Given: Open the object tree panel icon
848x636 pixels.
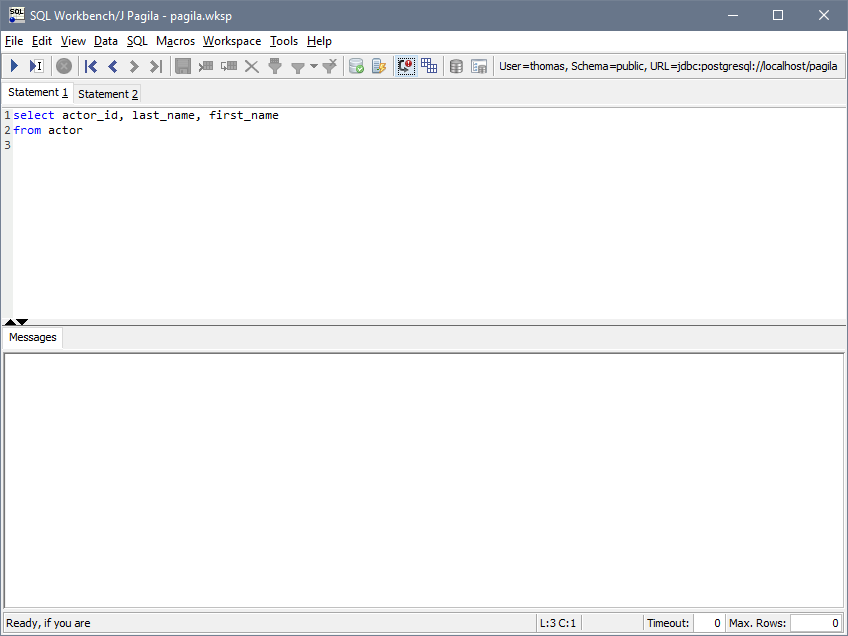Looking at the screenshot, I should point(479,66).
